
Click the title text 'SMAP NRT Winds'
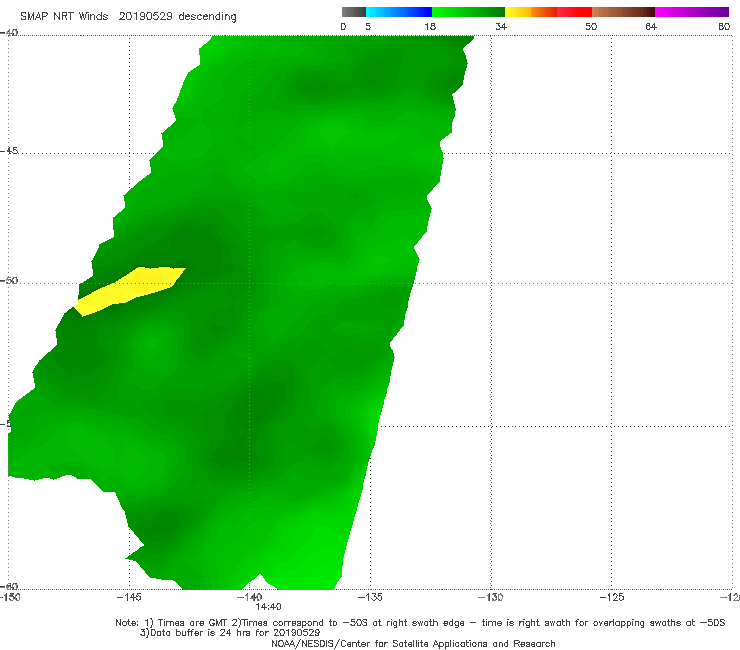point(64,17)
